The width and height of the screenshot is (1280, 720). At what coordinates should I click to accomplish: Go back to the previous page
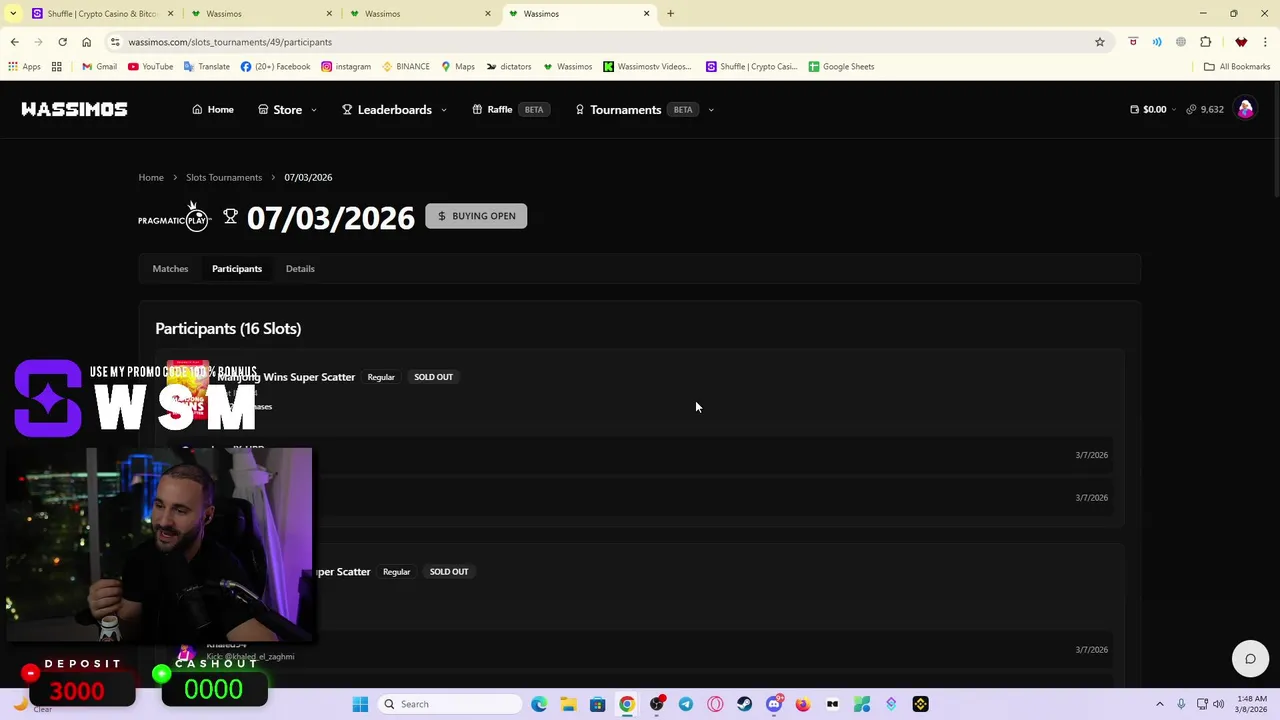click(x=14, y=42)
